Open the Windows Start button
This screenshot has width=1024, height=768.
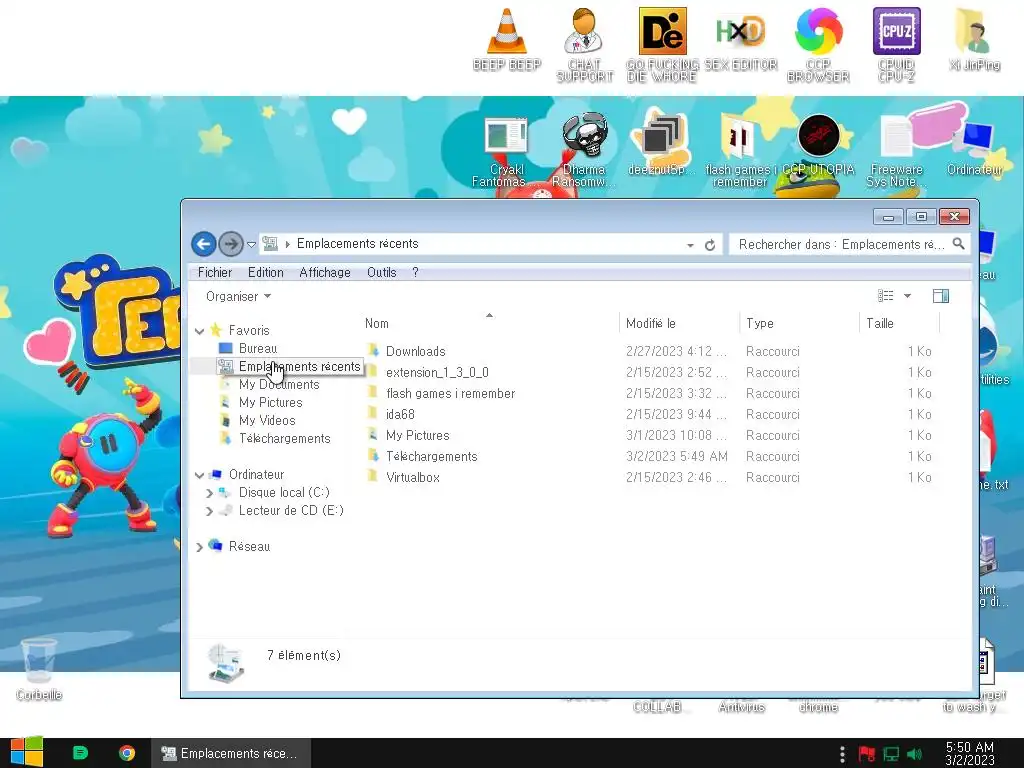point(27,752)
